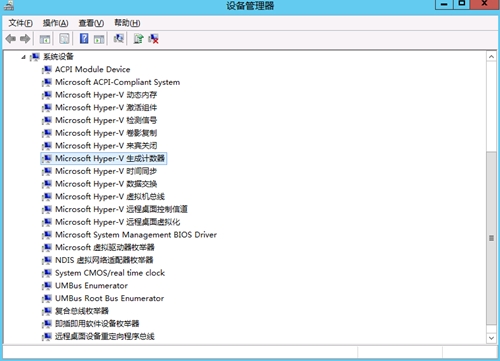Open the 操作(A) menu

[55, 23]
